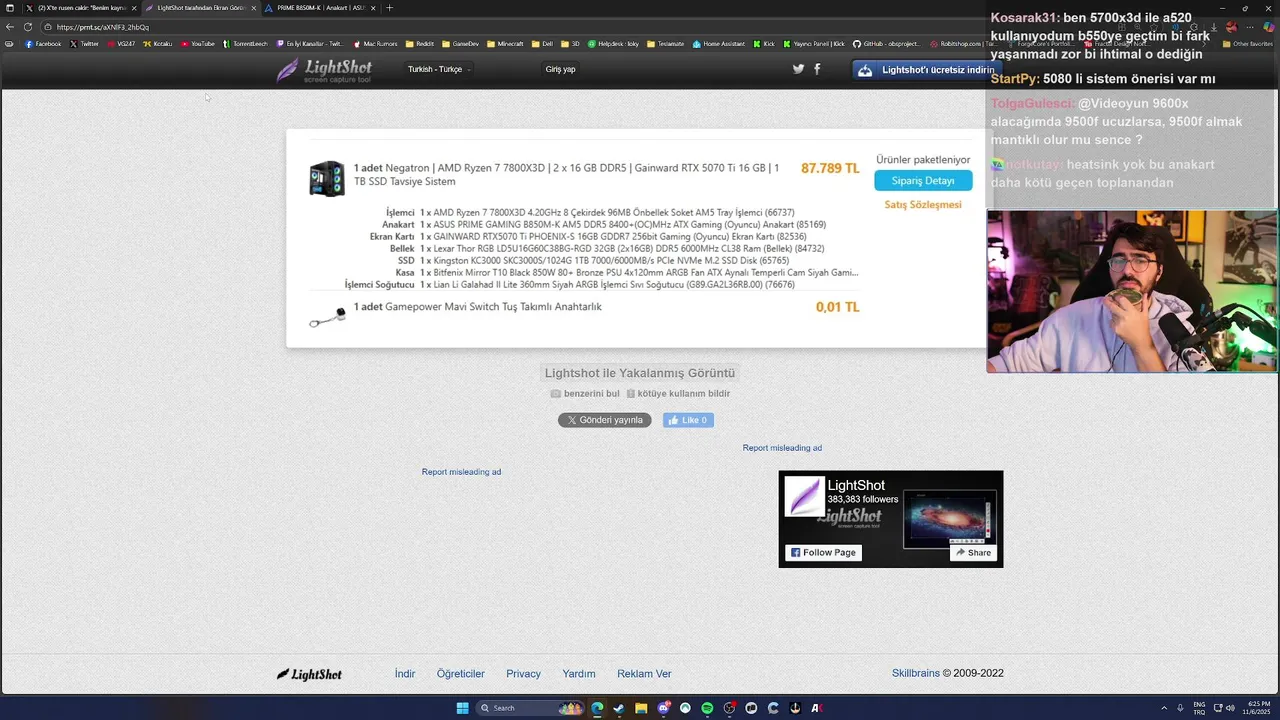1280x720 pixels.
Task: Open the Windows Start menu
Action: click(462, 708)
